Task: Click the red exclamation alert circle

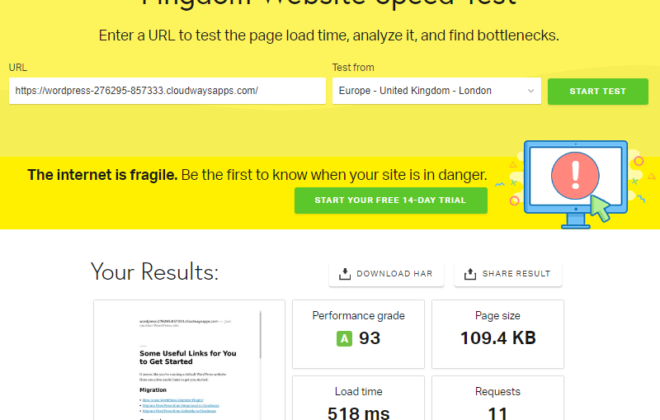Action: [575, 175]
